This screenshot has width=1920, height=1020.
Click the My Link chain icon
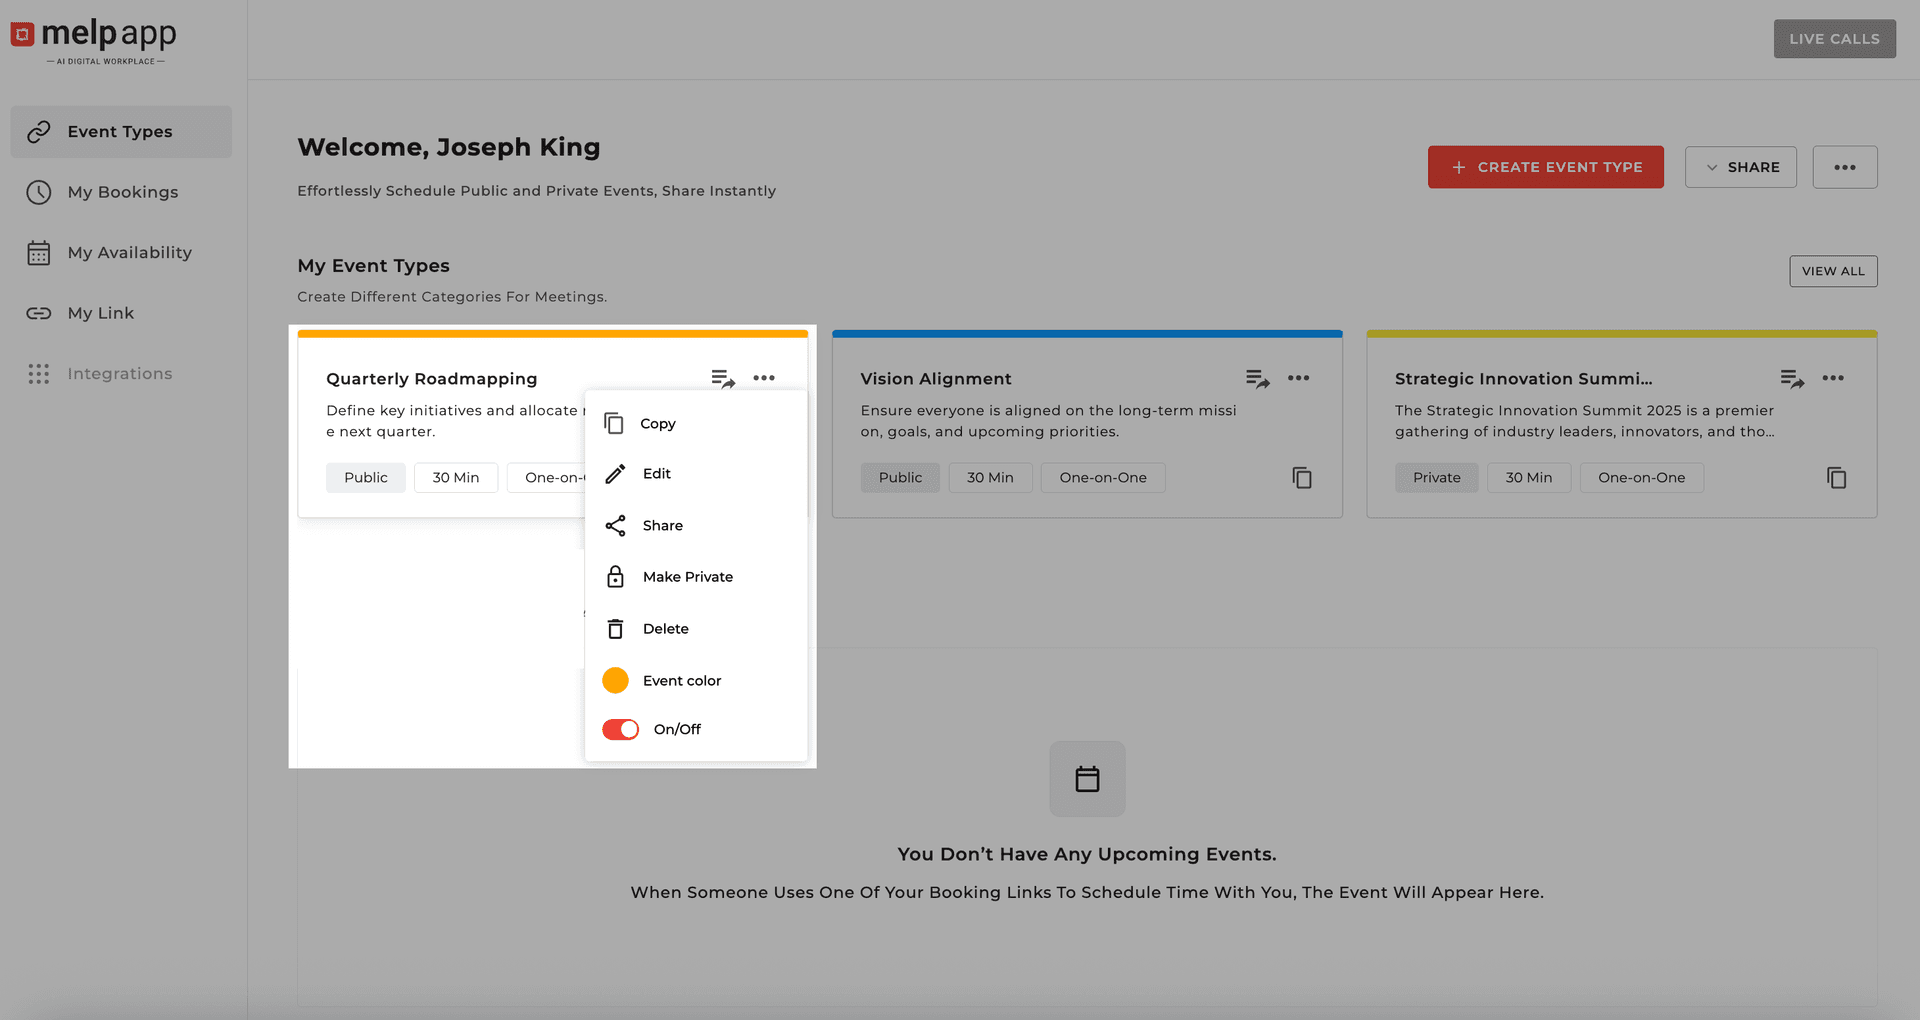pyautogui.click(x=39, y=313)
